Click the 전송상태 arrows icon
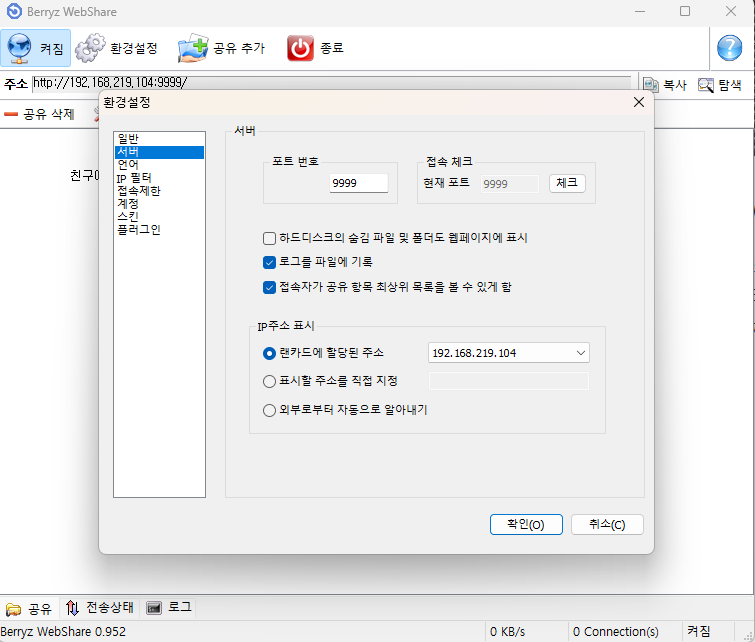The width and height of the screenshot is (755, 642). pyautogui.click(x=72, y=608)
